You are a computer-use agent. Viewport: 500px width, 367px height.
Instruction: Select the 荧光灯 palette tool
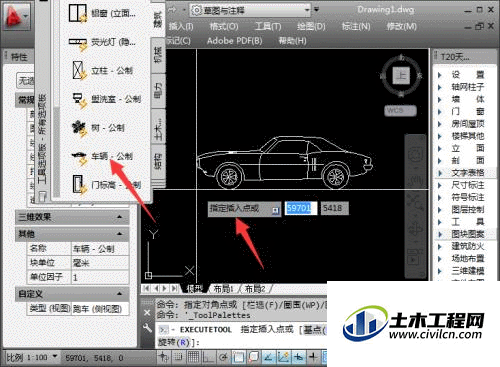coord(103,42)
